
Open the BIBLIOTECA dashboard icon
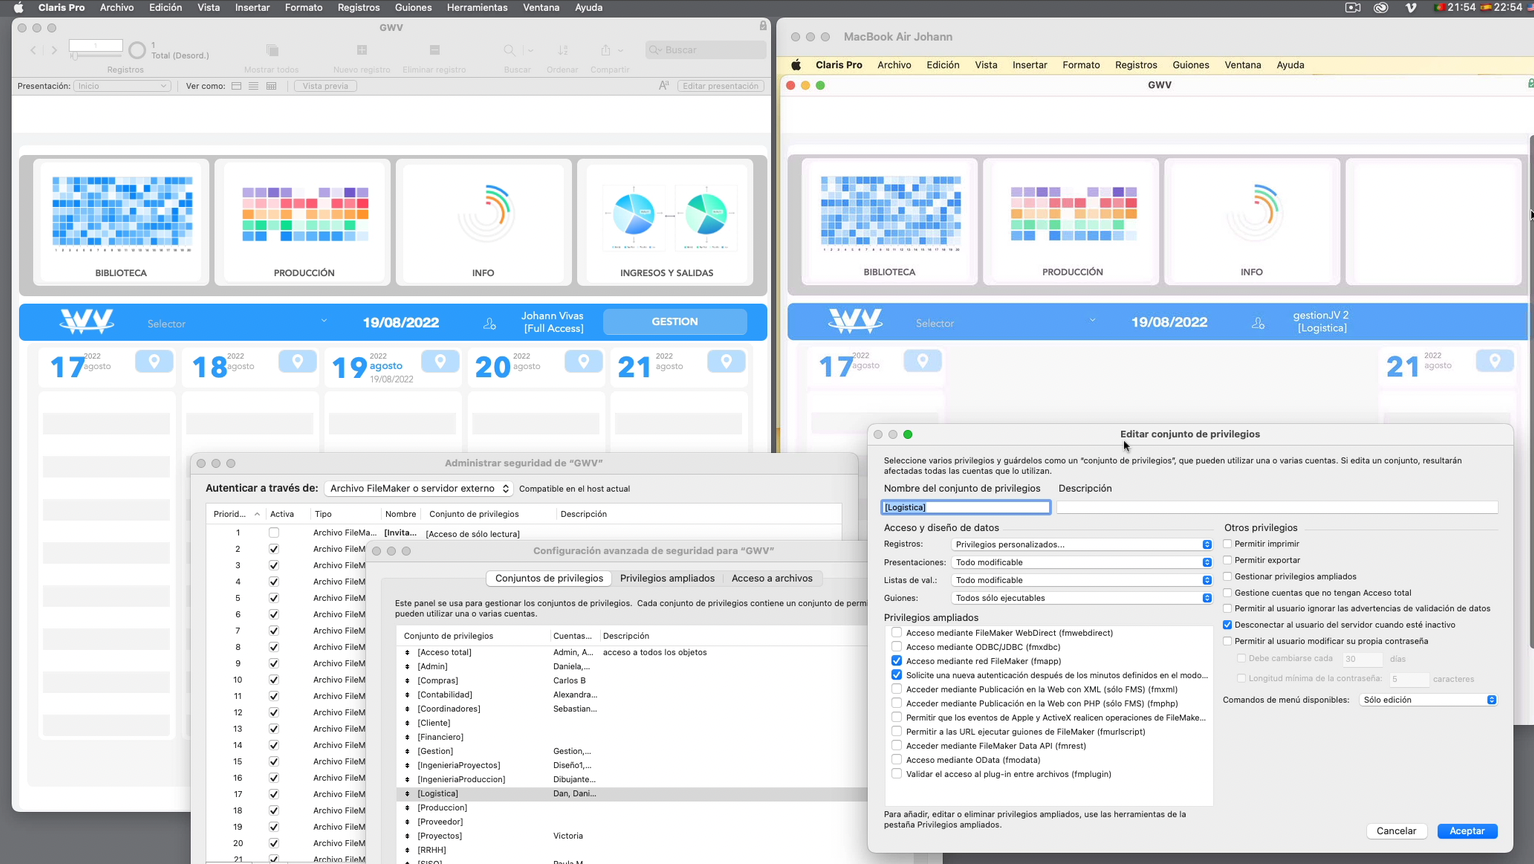[121, 222]
